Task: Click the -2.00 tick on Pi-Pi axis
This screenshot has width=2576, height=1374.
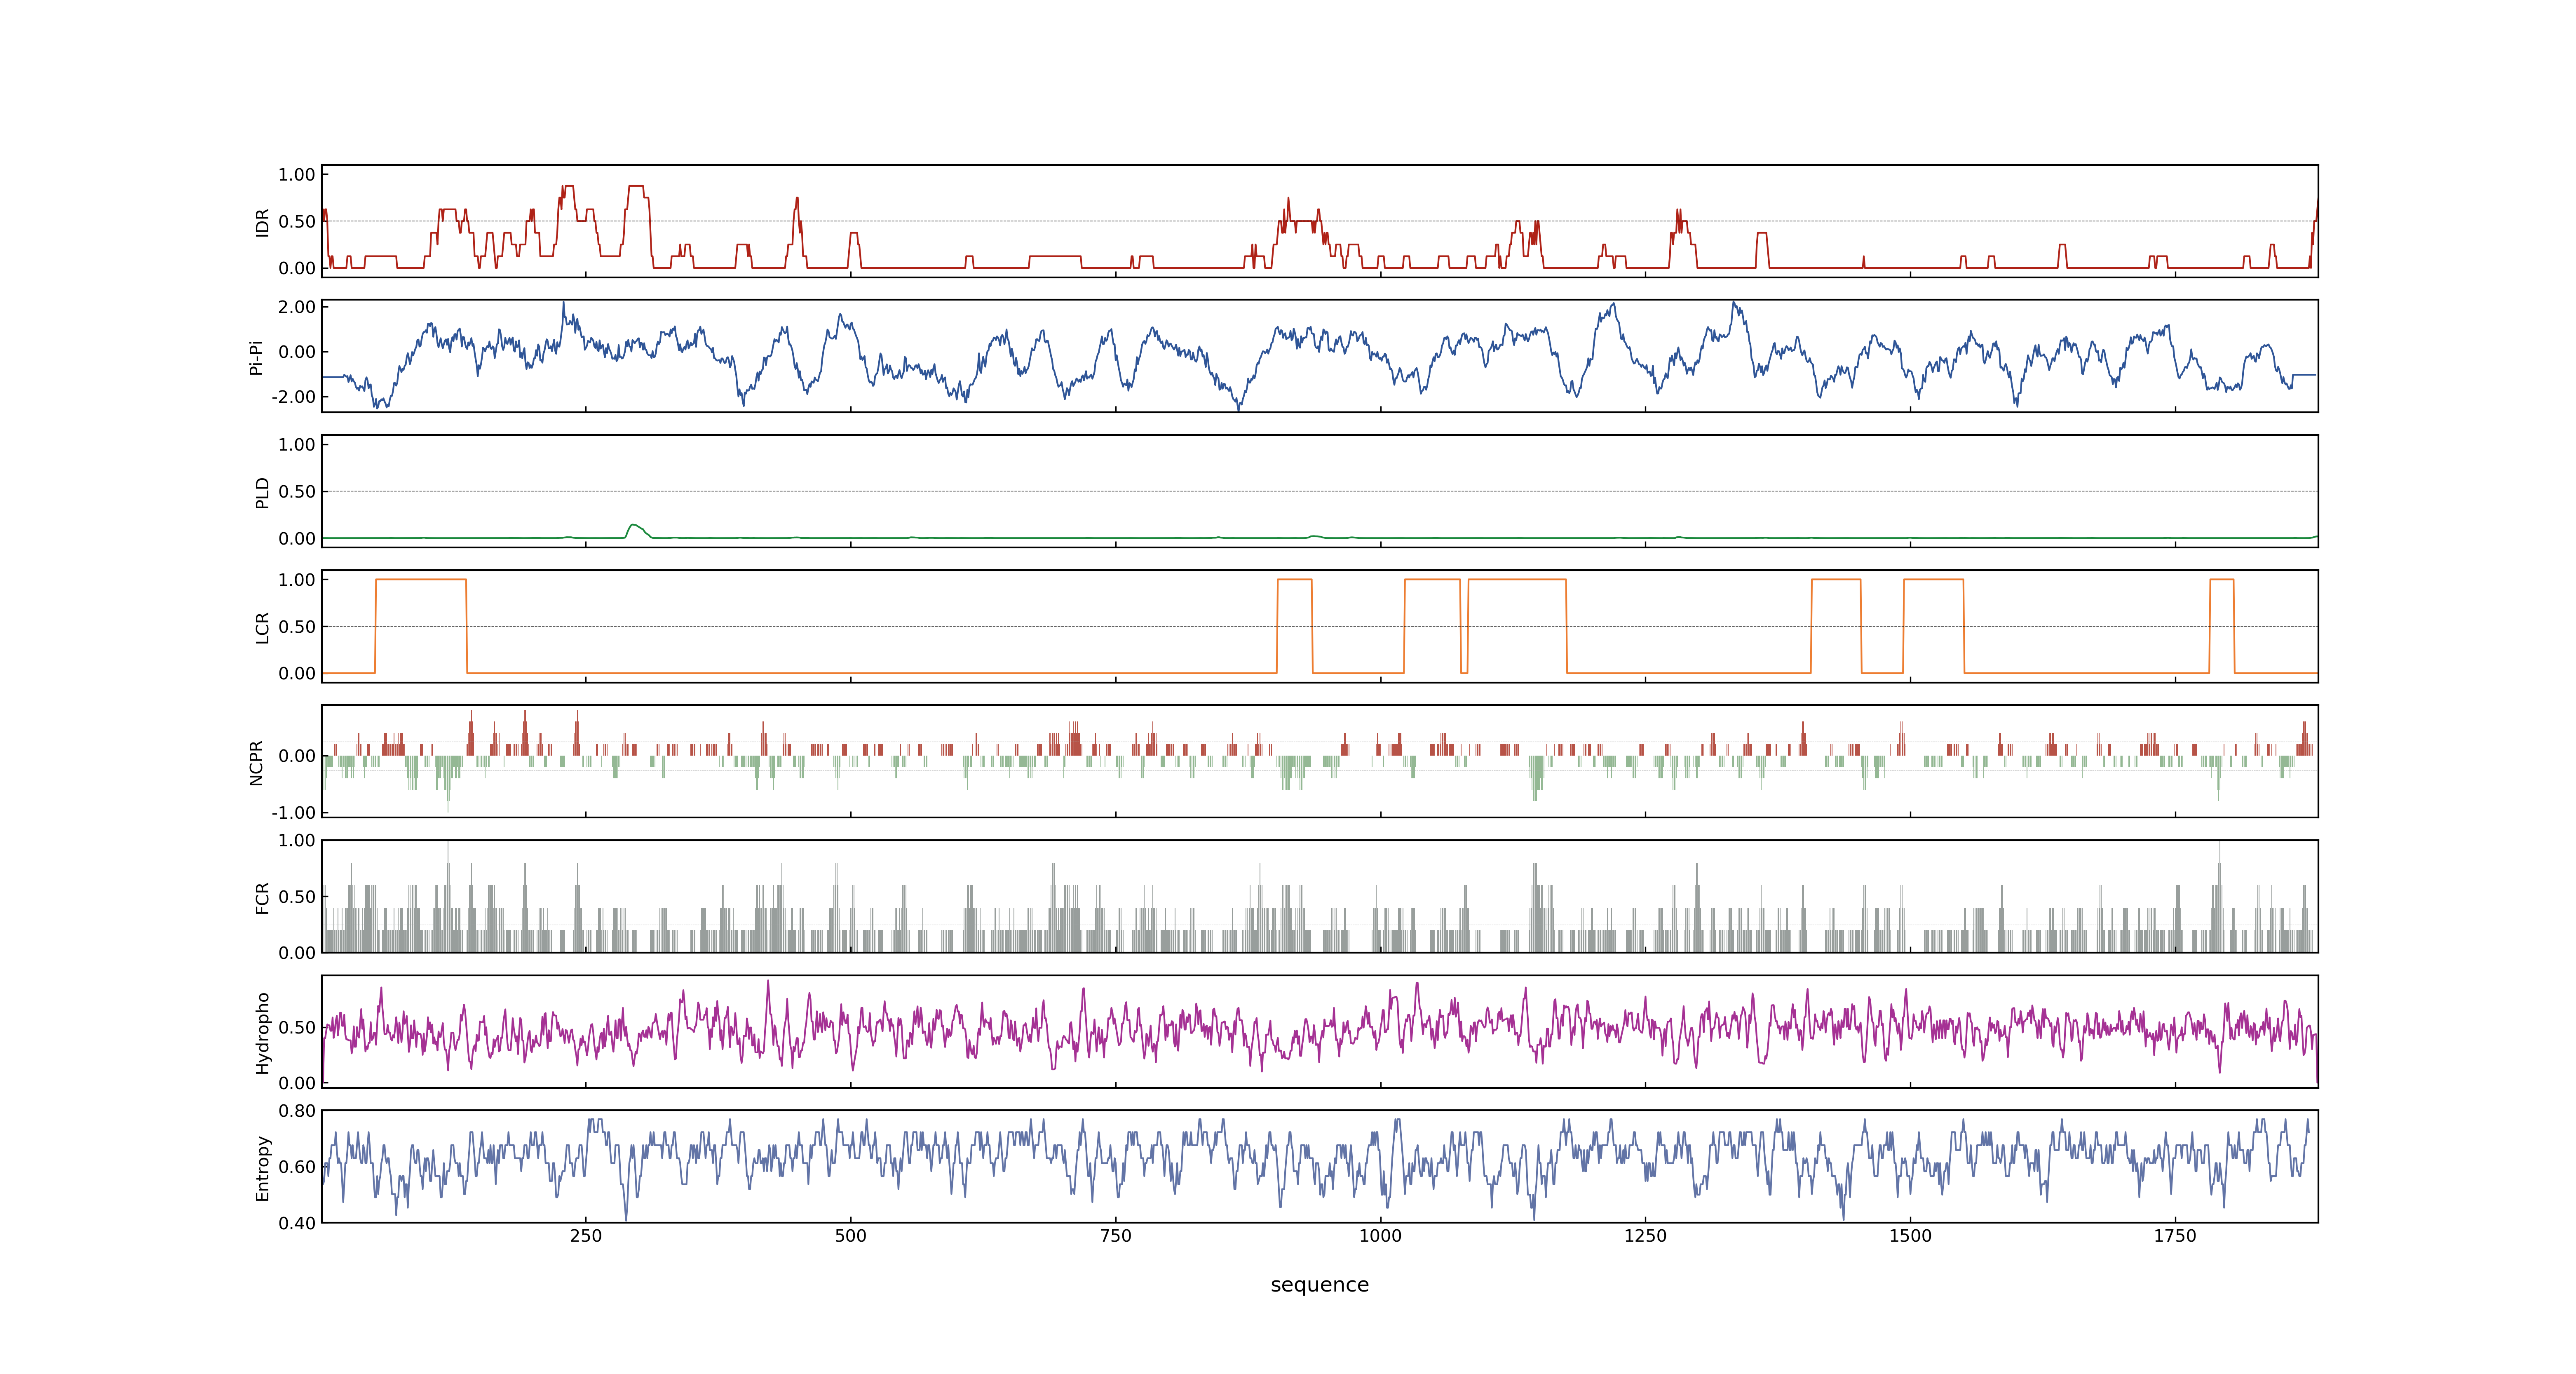Action: 294,397
